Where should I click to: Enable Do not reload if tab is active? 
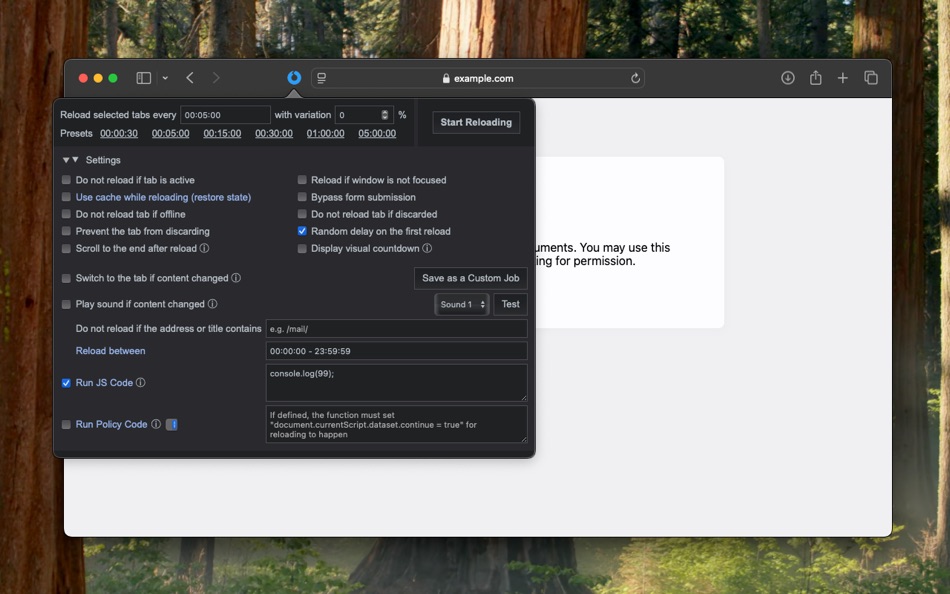click(x=66, y=180)
